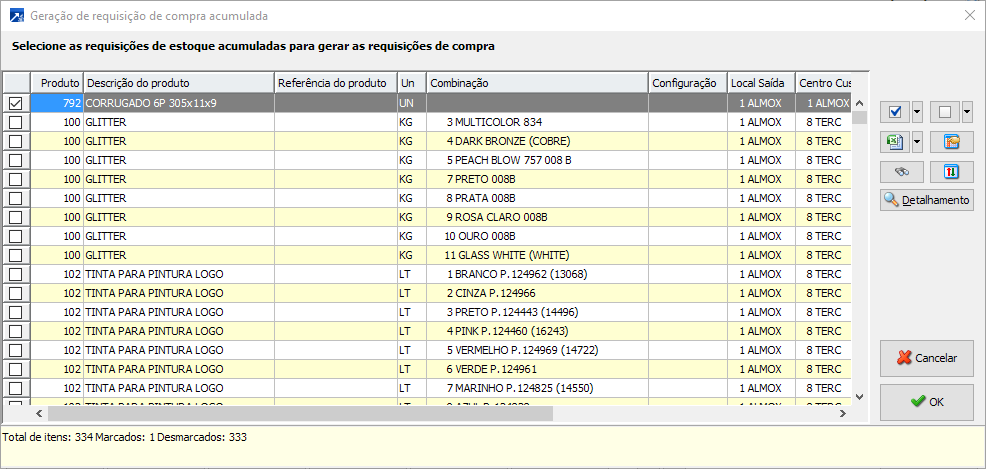Click the 5 PEACH BLOW 757 008 B cell
Image resolution: width=1000 pixels, height=476 pixels.
tap(538, 160)
